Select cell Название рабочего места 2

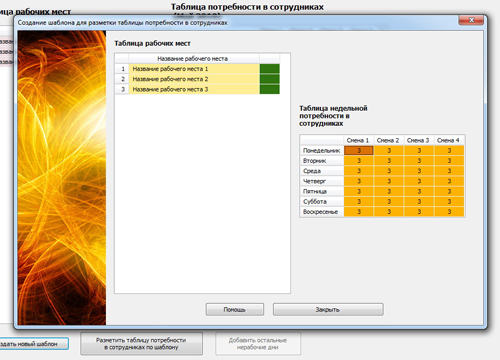coord(194,79)
